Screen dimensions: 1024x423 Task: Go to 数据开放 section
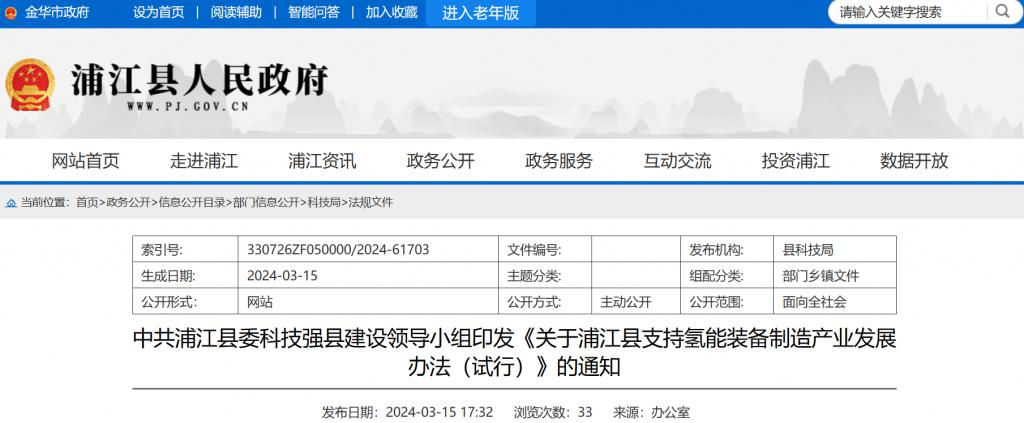pyautogui.click(x=914, y=160)
